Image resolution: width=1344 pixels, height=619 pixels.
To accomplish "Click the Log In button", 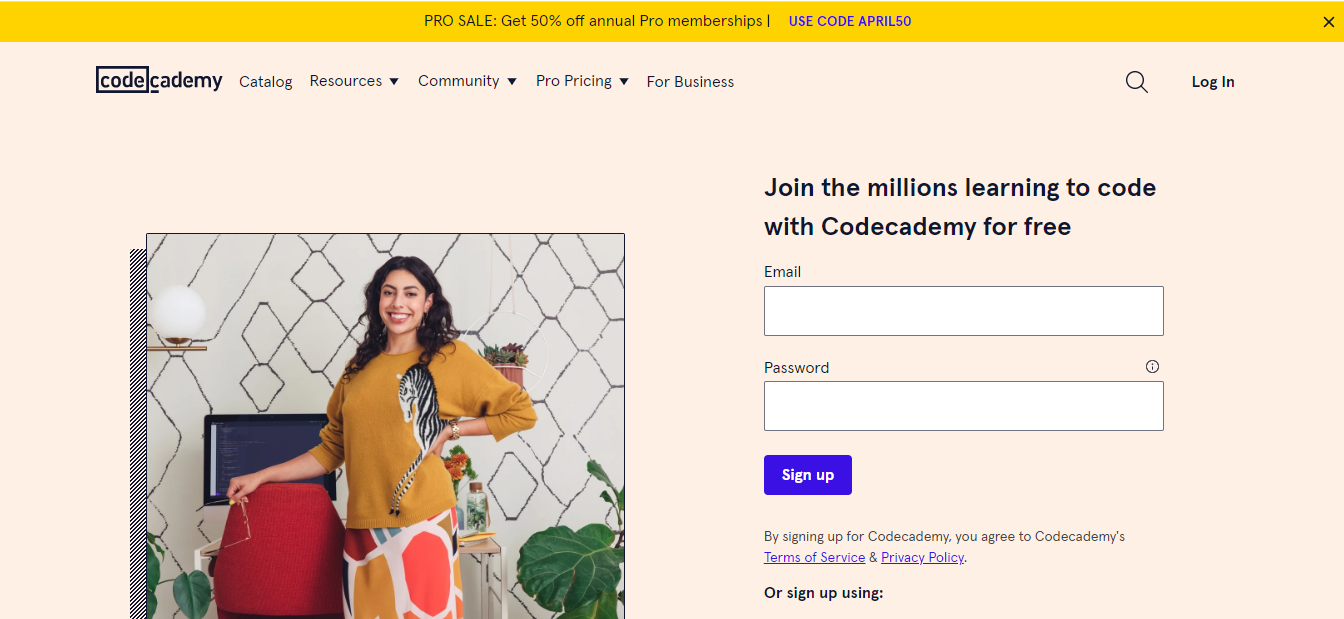I will click(1213, 82).
